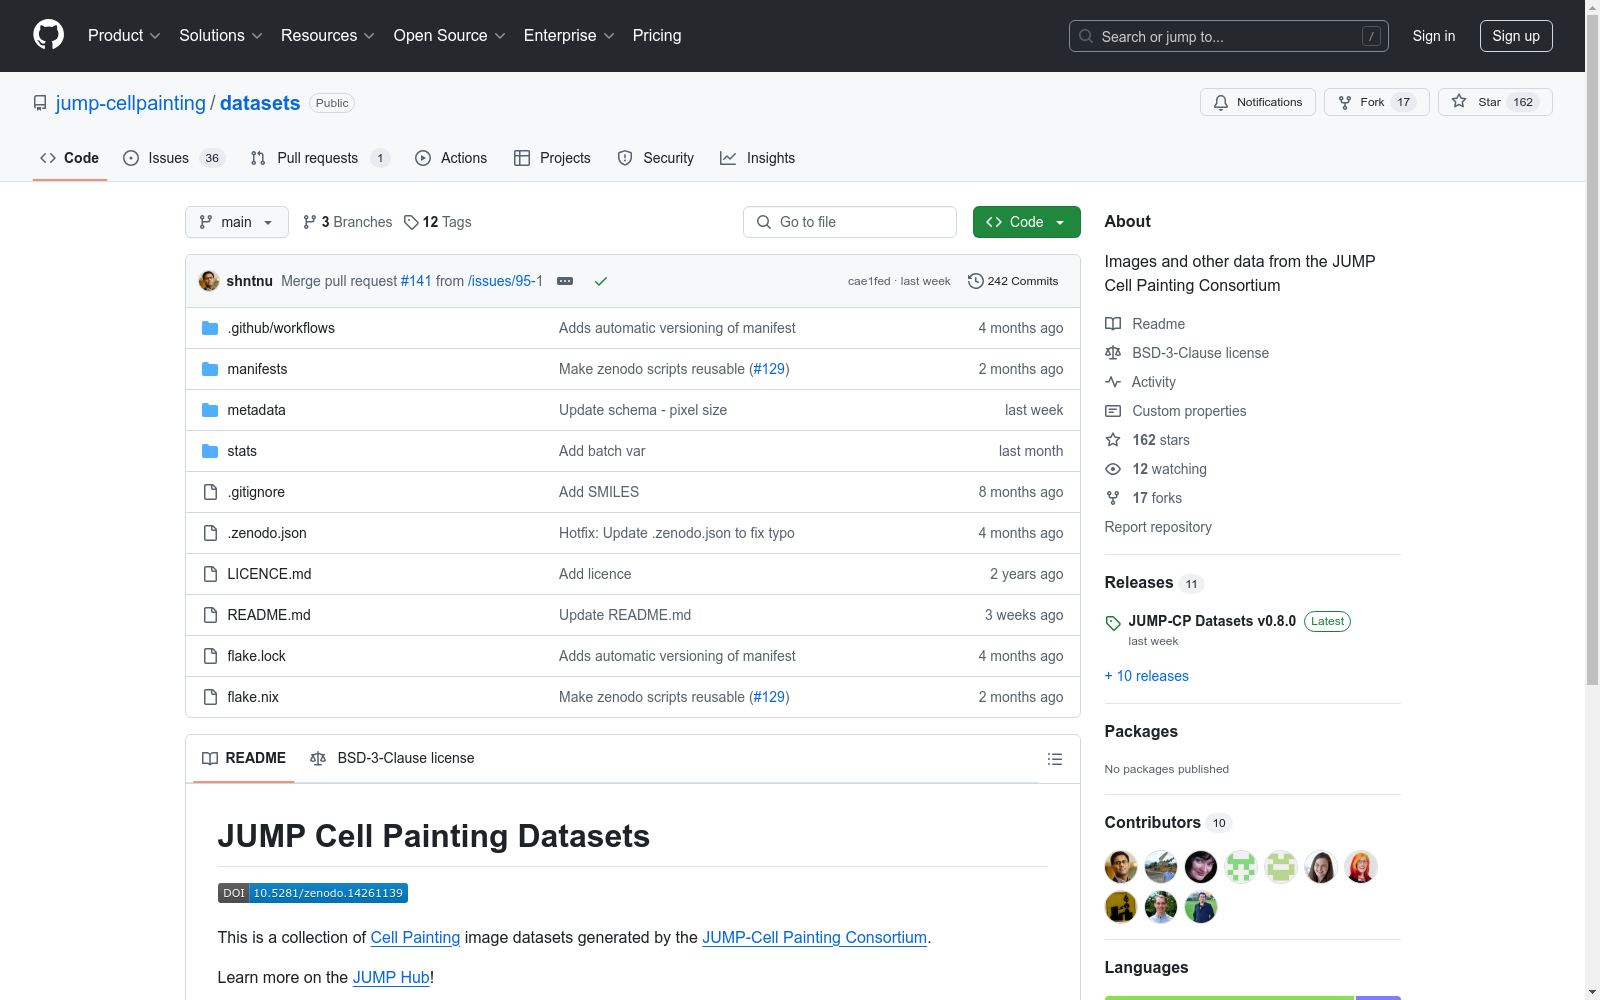
Task: Open the main branch dropdown
Action: click(x=236, y=222)
